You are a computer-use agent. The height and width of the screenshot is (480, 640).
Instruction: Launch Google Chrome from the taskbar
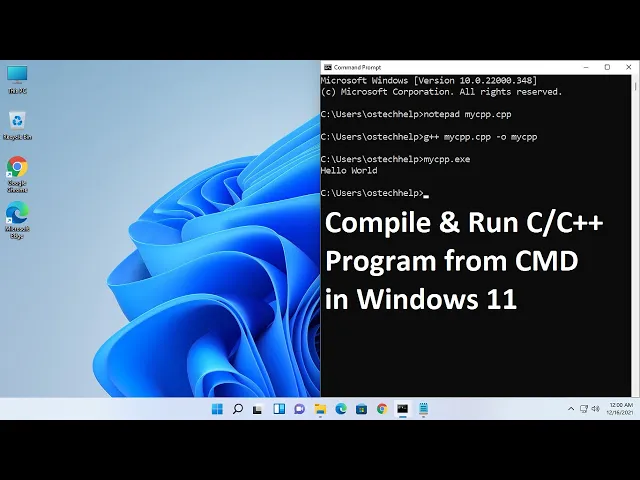pyautogui.click(x=382, y=409)
